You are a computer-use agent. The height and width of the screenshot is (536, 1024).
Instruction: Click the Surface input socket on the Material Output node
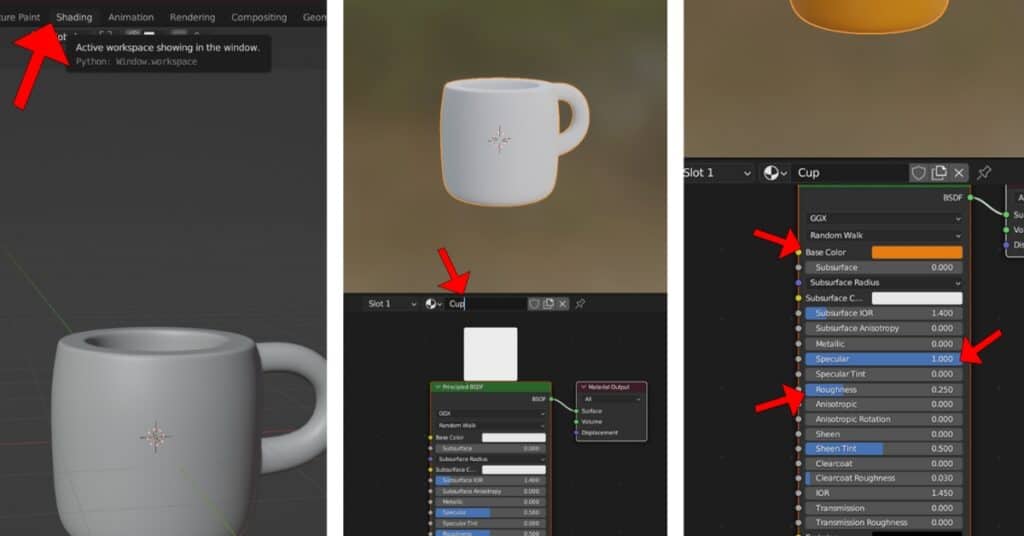[x=577, y=410]
